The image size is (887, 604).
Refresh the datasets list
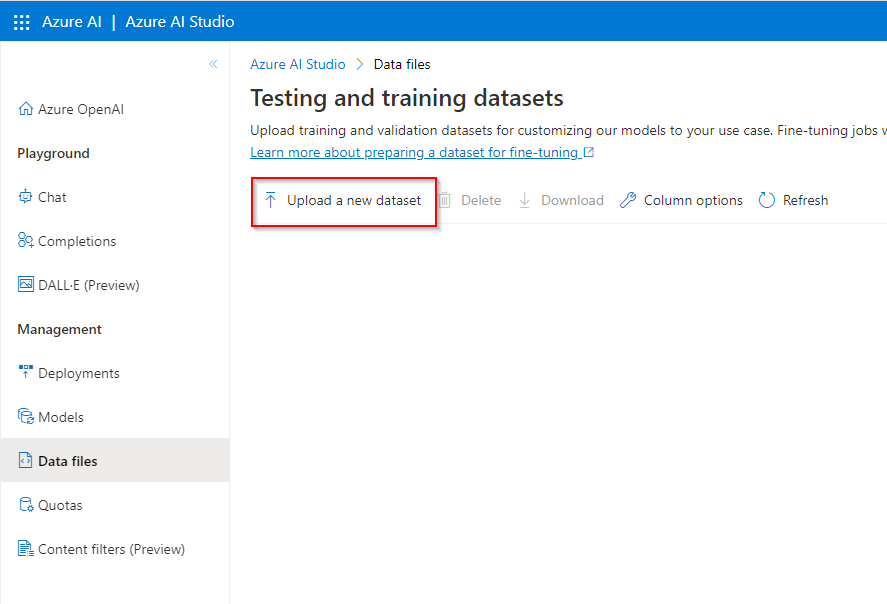(793, 200)
